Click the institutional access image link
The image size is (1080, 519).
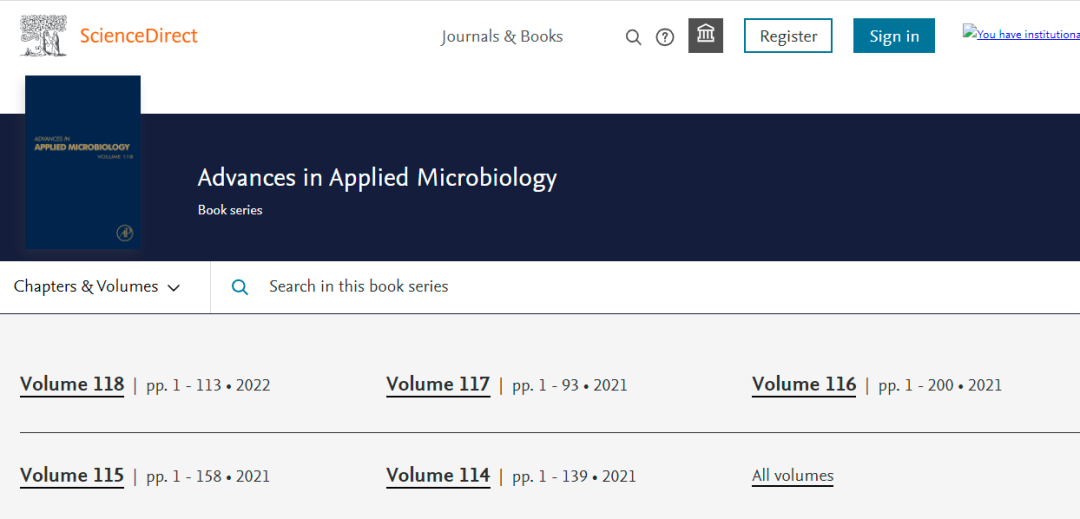tap(1020, 34)
